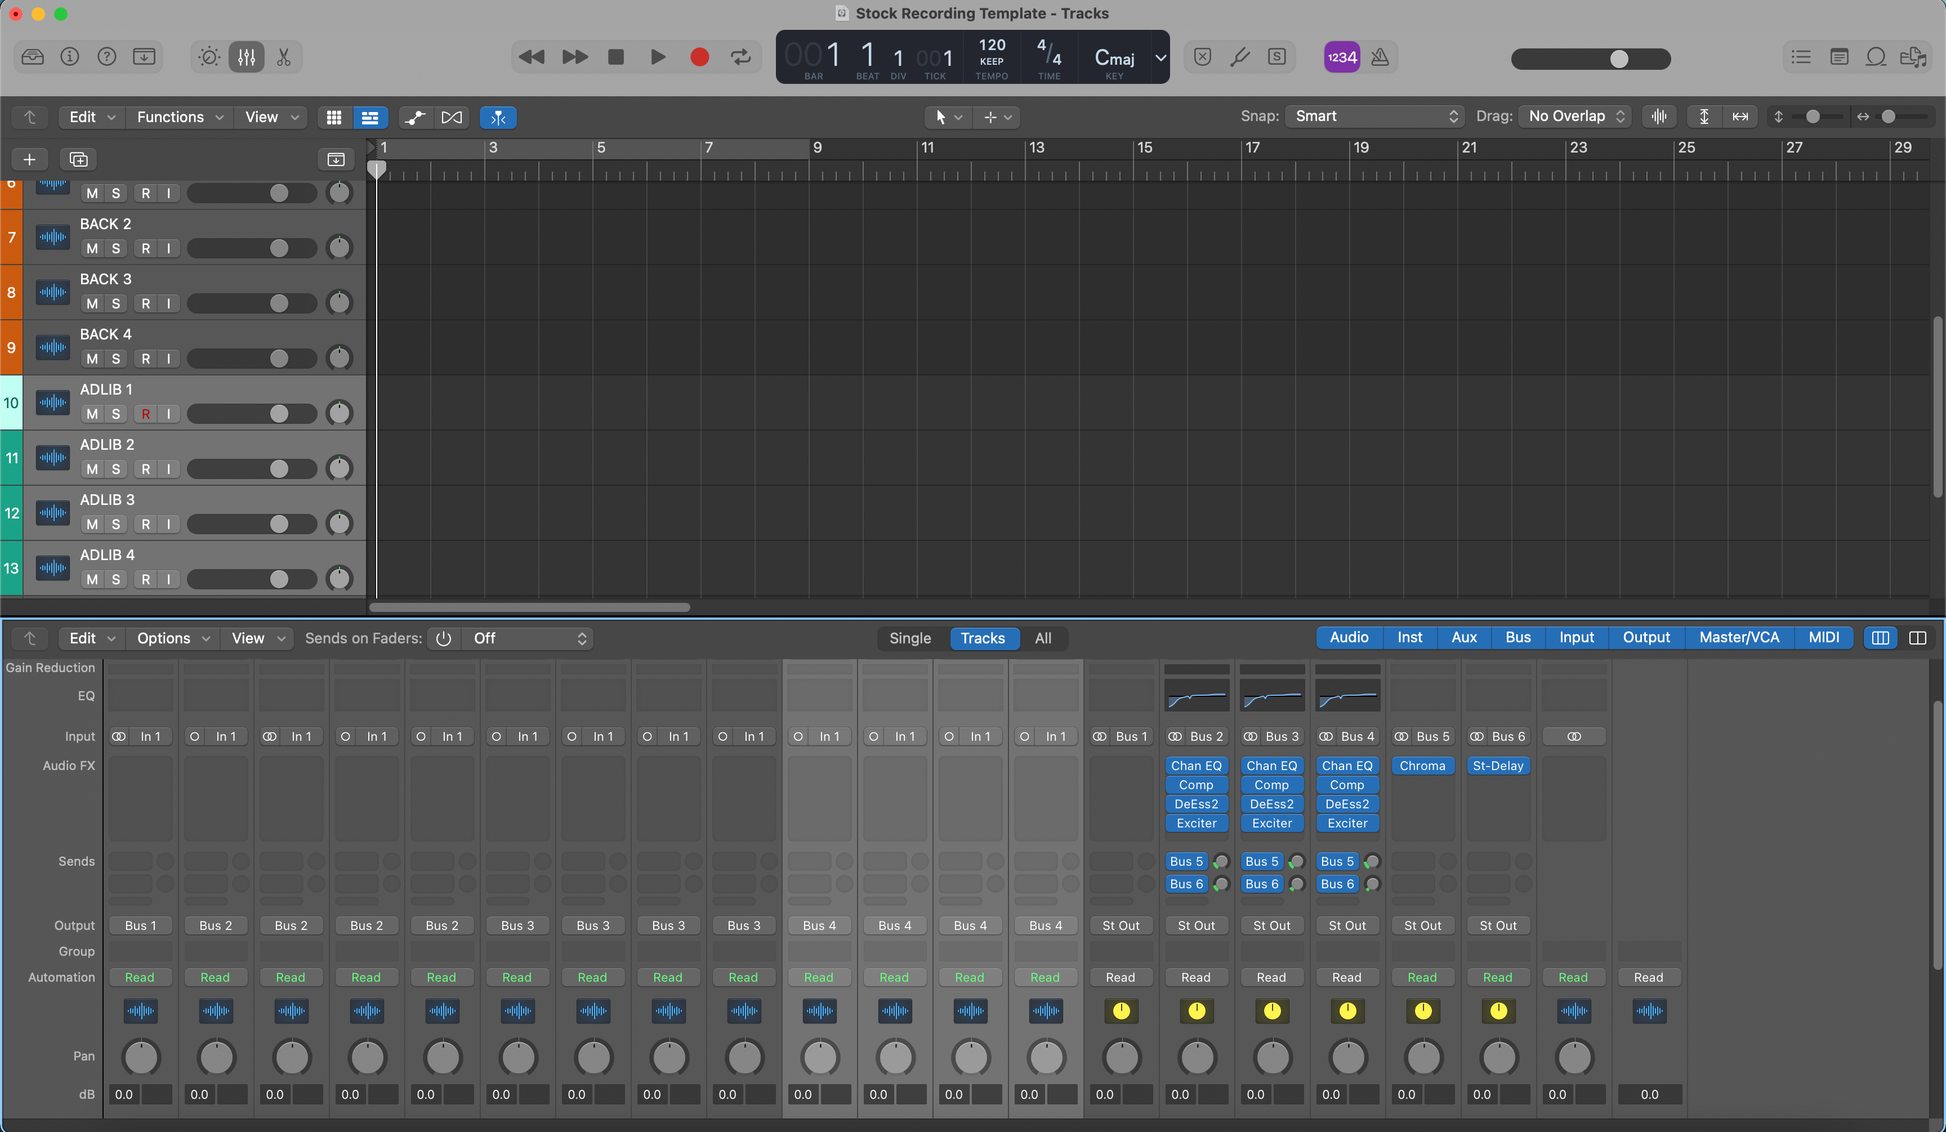Image resolution: width=1946 pixels, height=1132 pixels.
Task: Click the Record button in transport
Action: tap(699, 57)
